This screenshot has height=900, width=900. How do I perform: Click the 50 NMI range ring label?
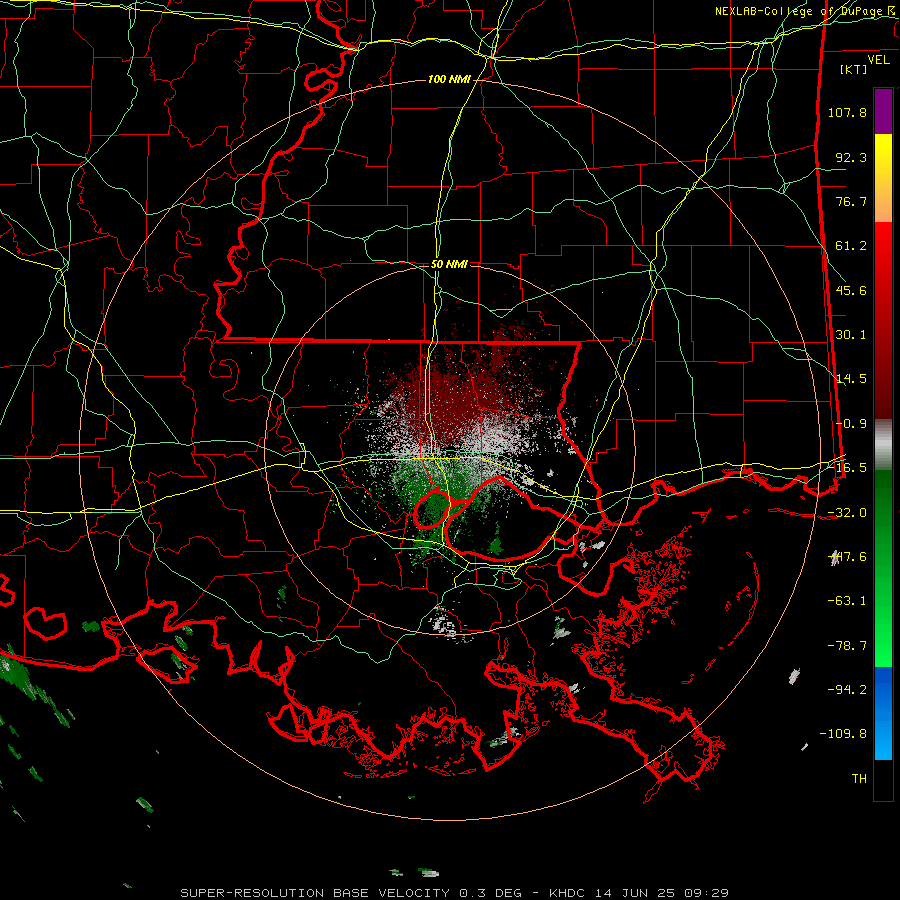click(449, 264)
